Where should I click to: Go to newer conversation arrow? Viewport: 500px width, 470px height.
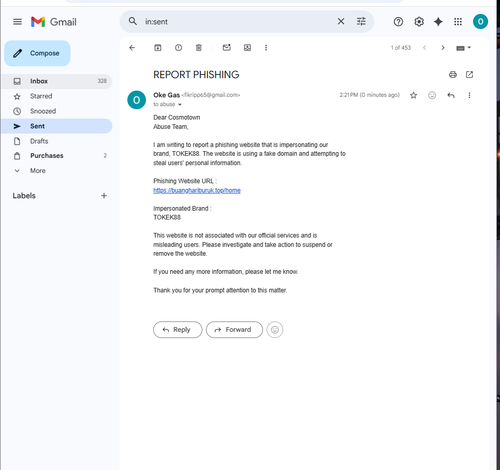424,48
